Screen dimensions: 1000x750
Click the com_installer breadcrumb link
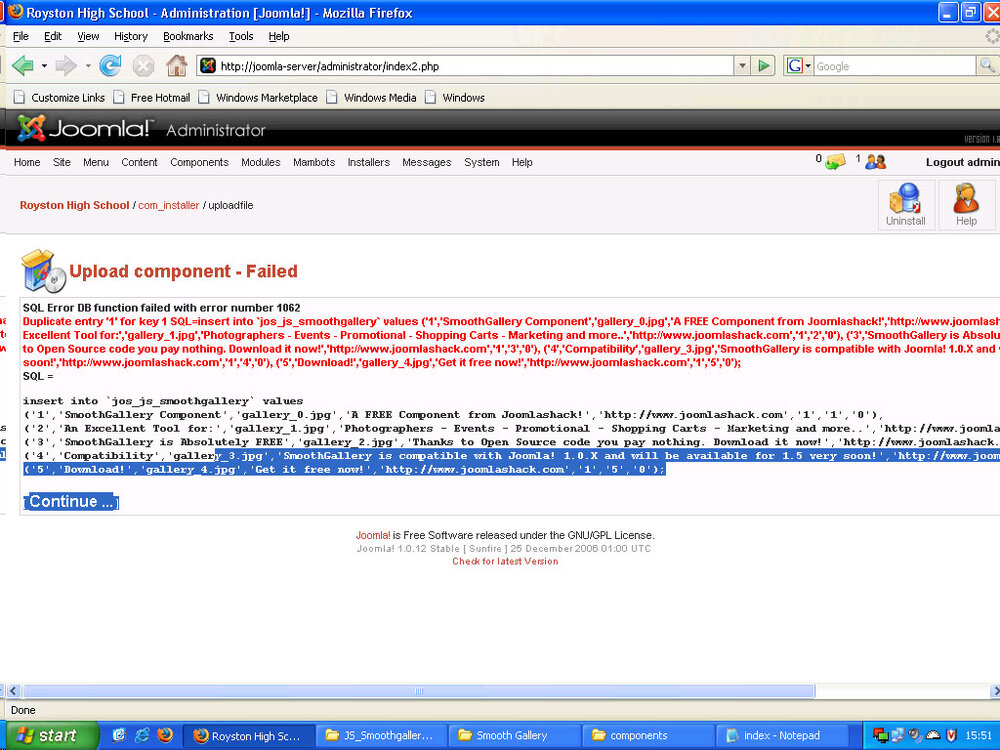pos(168,205)
